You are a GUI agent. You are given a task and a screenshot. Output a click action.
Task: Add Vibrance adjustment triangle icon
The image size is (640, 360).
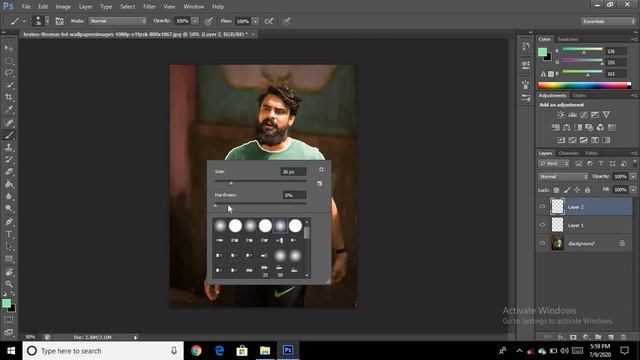tap(606, 115)
